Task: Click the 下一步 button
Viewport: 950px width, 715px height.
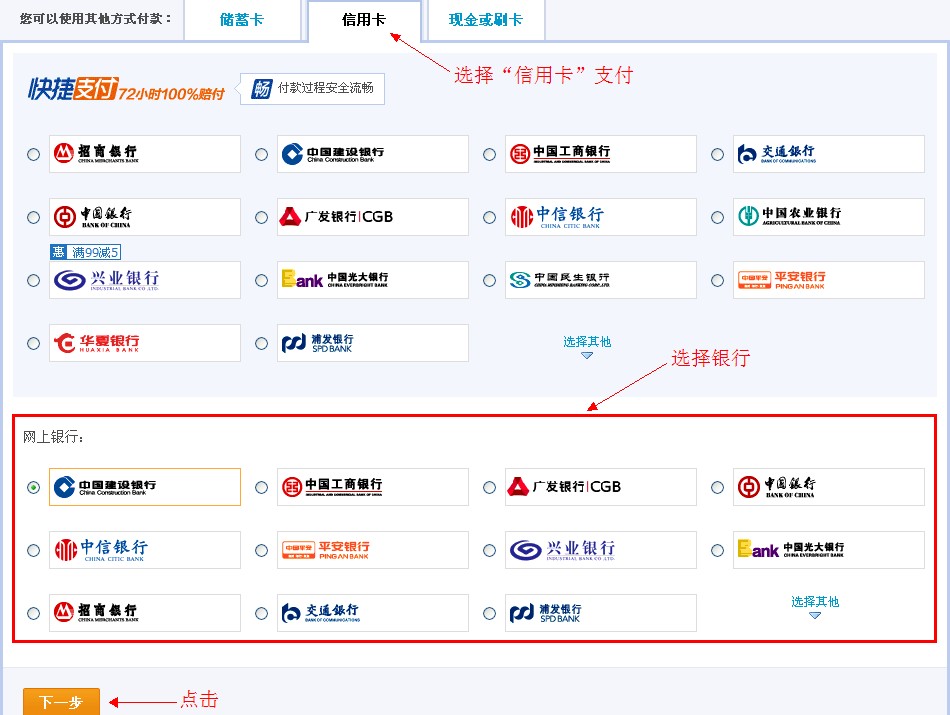Action: click(61, 702)
